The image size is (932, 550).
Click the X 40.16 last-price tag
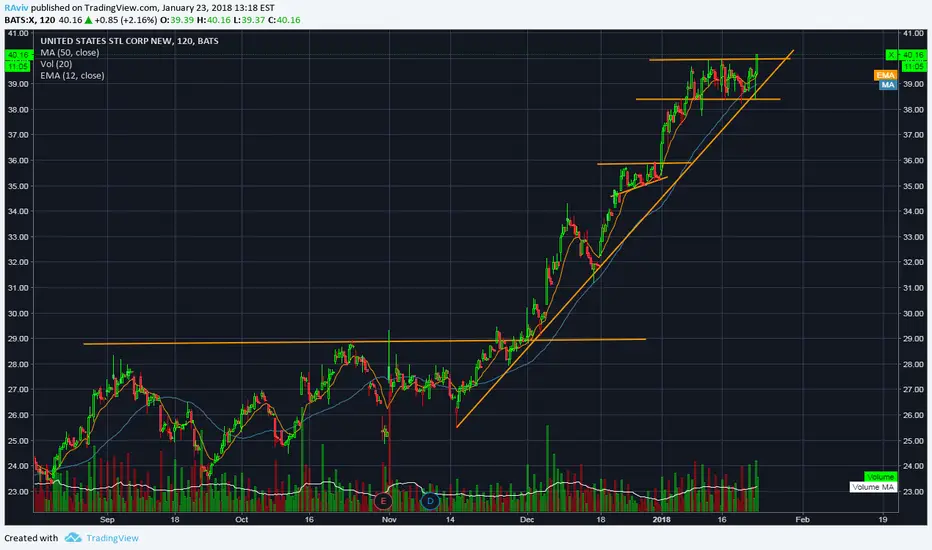tap(906, 55)
